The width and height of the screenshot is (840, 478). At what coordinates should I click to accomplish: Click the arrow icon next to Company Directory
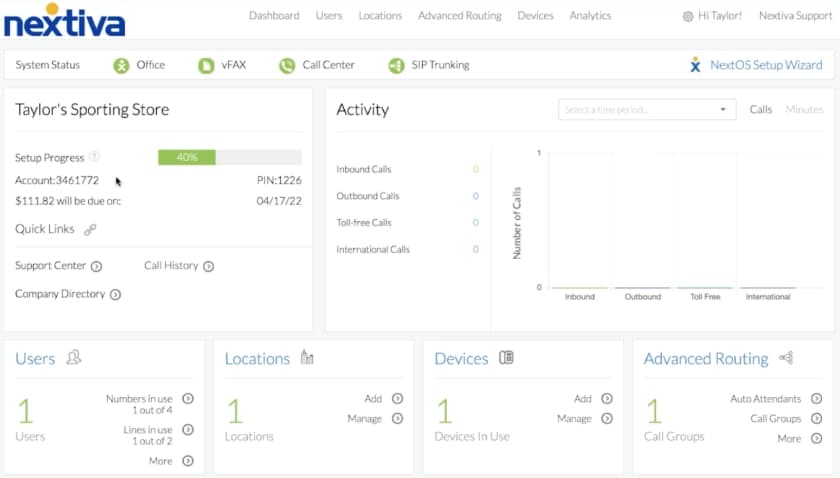coord(116,295)
